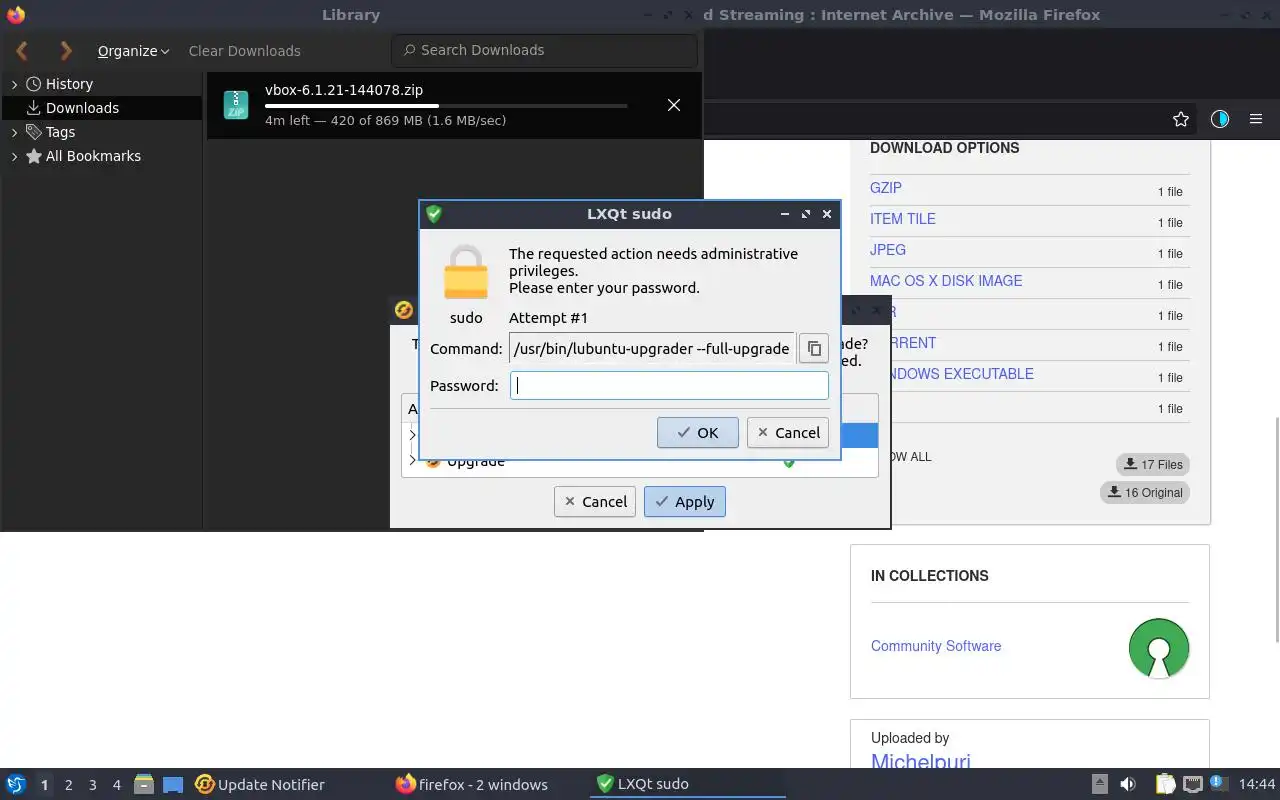Switch to virtual desktop 2
This screenshot has width=1280, height=800.
(68, 785)
